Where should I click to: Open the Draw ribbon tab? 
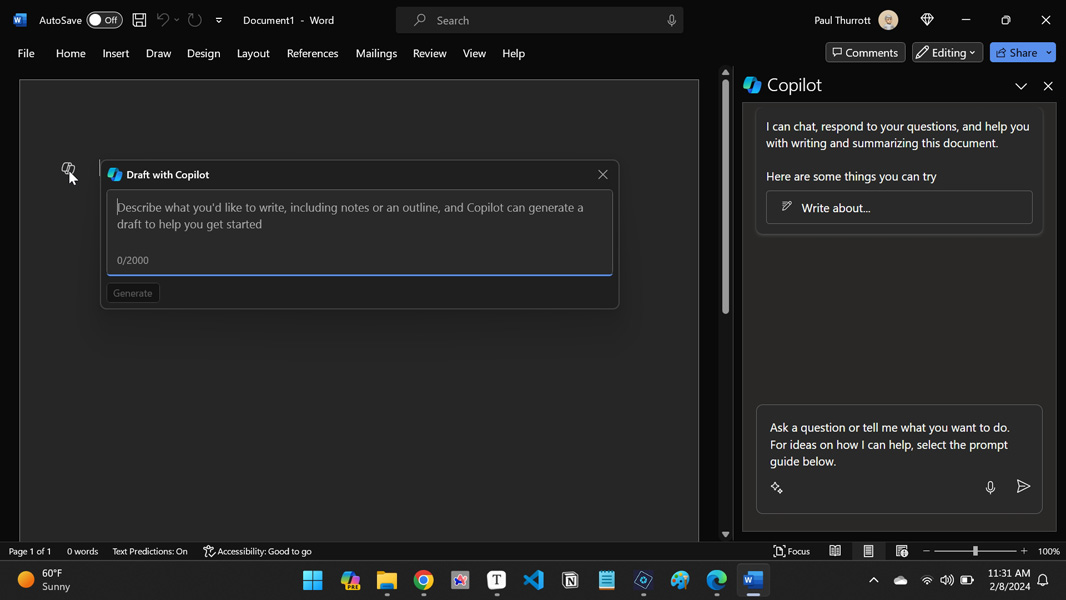pos(158,53)
